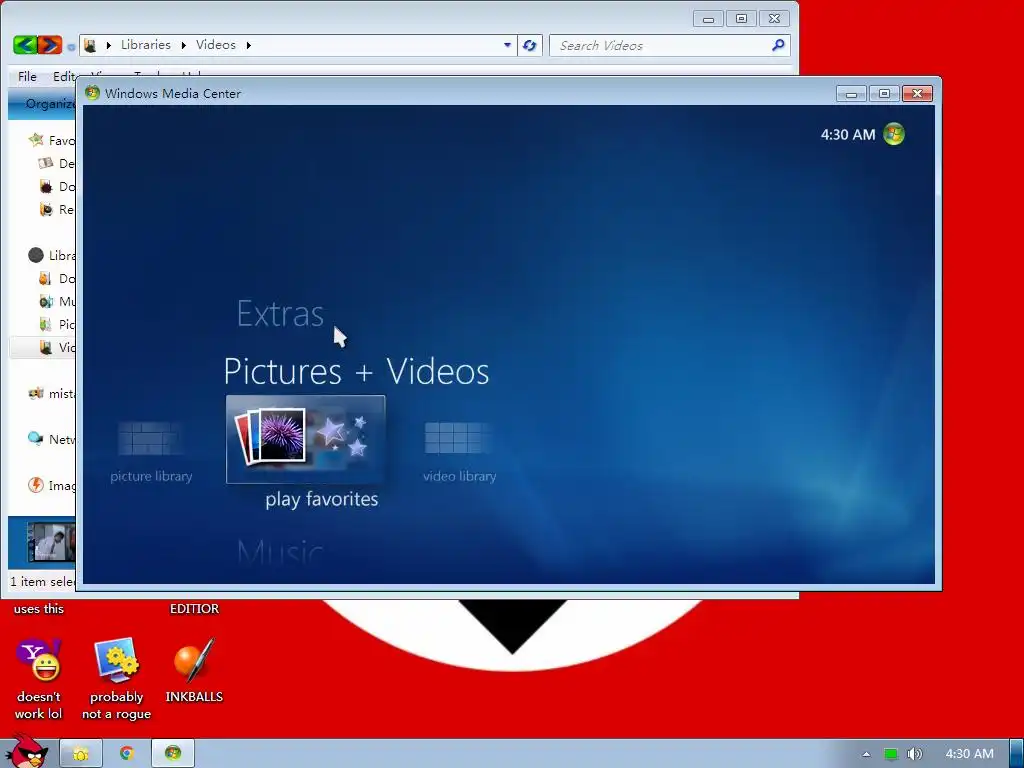The width and height of the screenshot is (1024, 768).
Task: Click the search magnifier icon in Explorer
Action: click(x=778, y=45)
